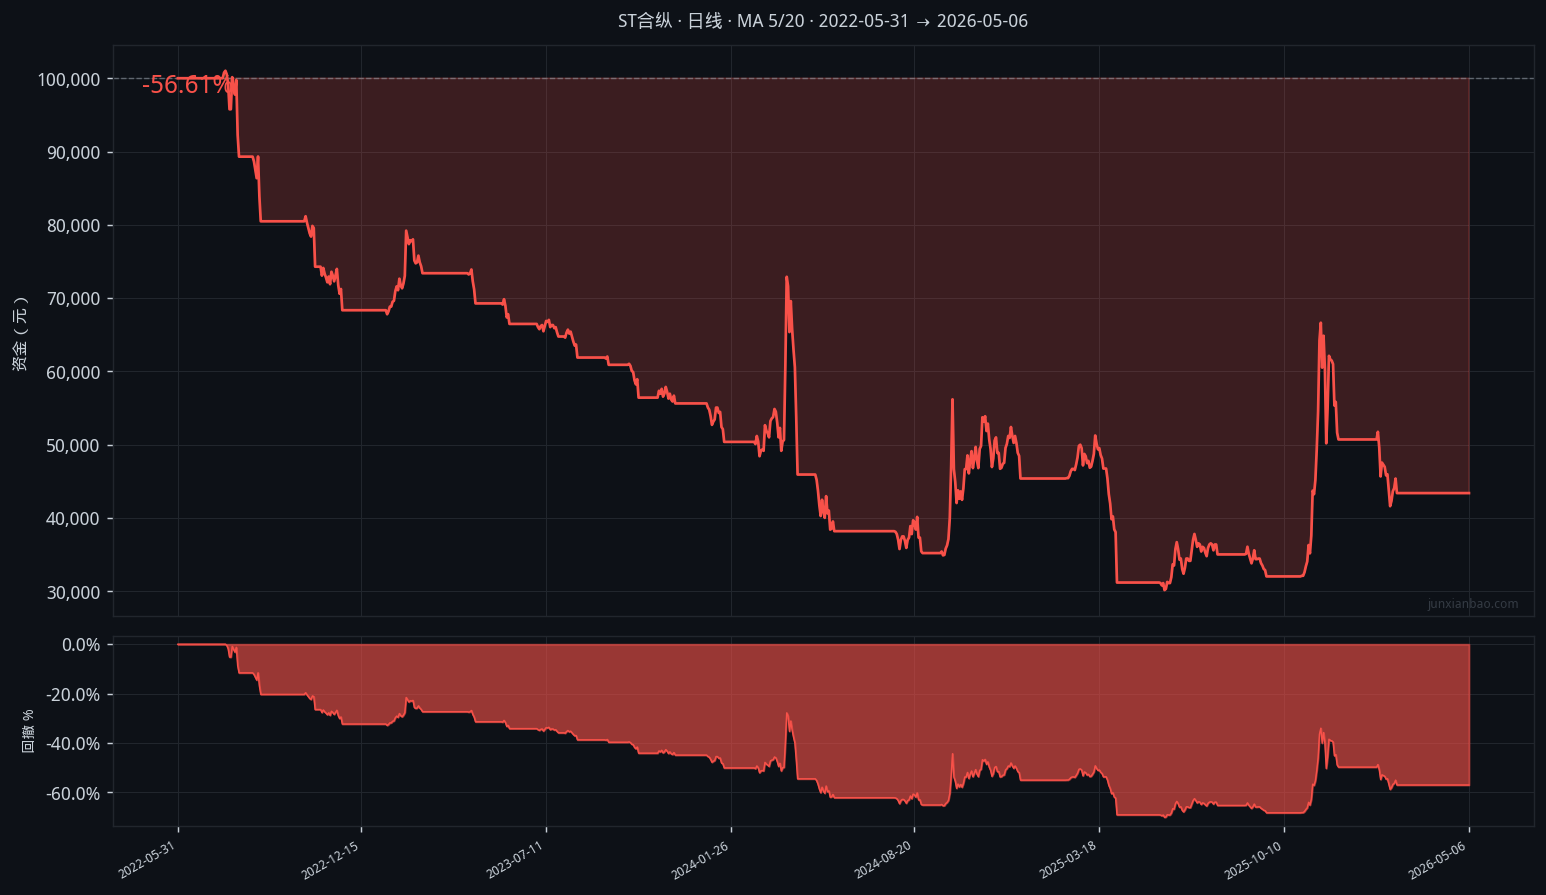The image size is (1546, 895).
Task: Click the 80,000 y-axis tick label
Action: tap(73, 226)
